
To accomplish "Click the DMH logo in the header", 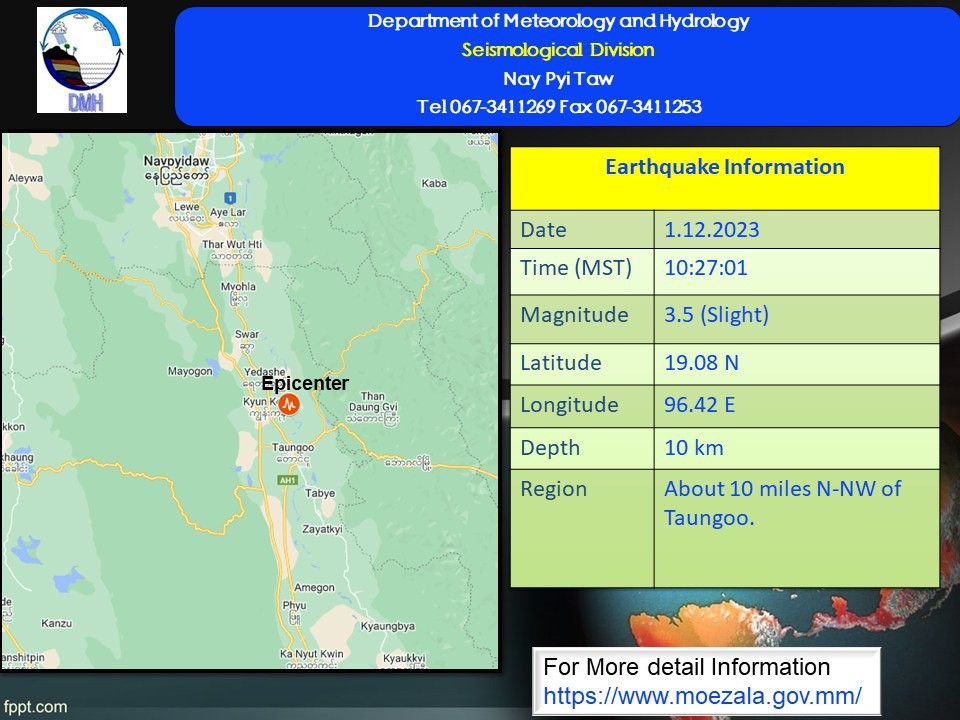I will 82,61.
